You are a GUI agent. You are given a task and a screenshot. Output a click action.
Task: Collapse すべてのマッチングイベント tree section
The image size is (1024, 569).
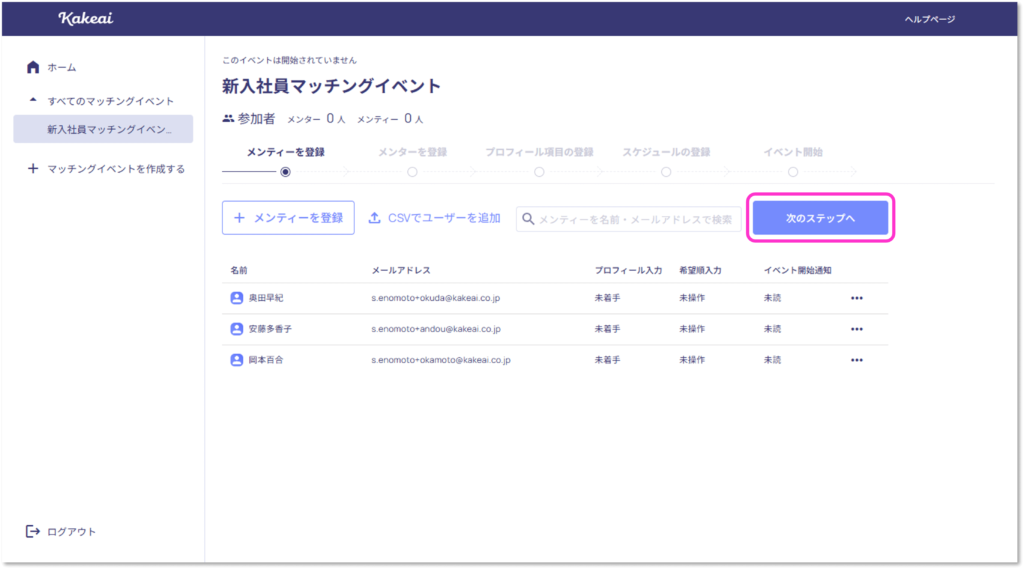[x=33, y=101]
